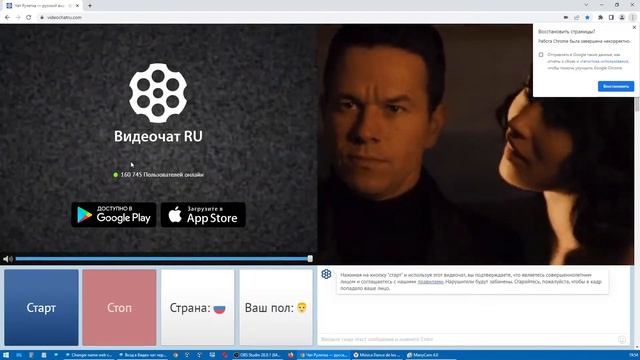640x360 pixels.
Task: Switch to Change name web taskbar window
Action: [89, 355]
